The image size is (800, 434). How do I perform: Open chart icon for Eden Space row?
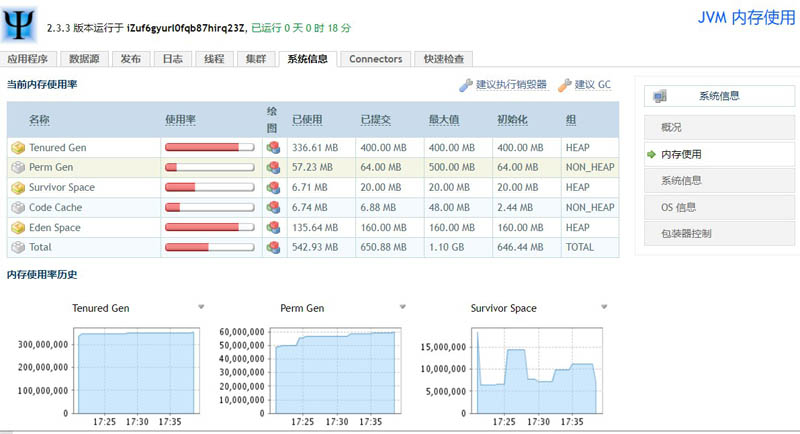coord(273,227)
